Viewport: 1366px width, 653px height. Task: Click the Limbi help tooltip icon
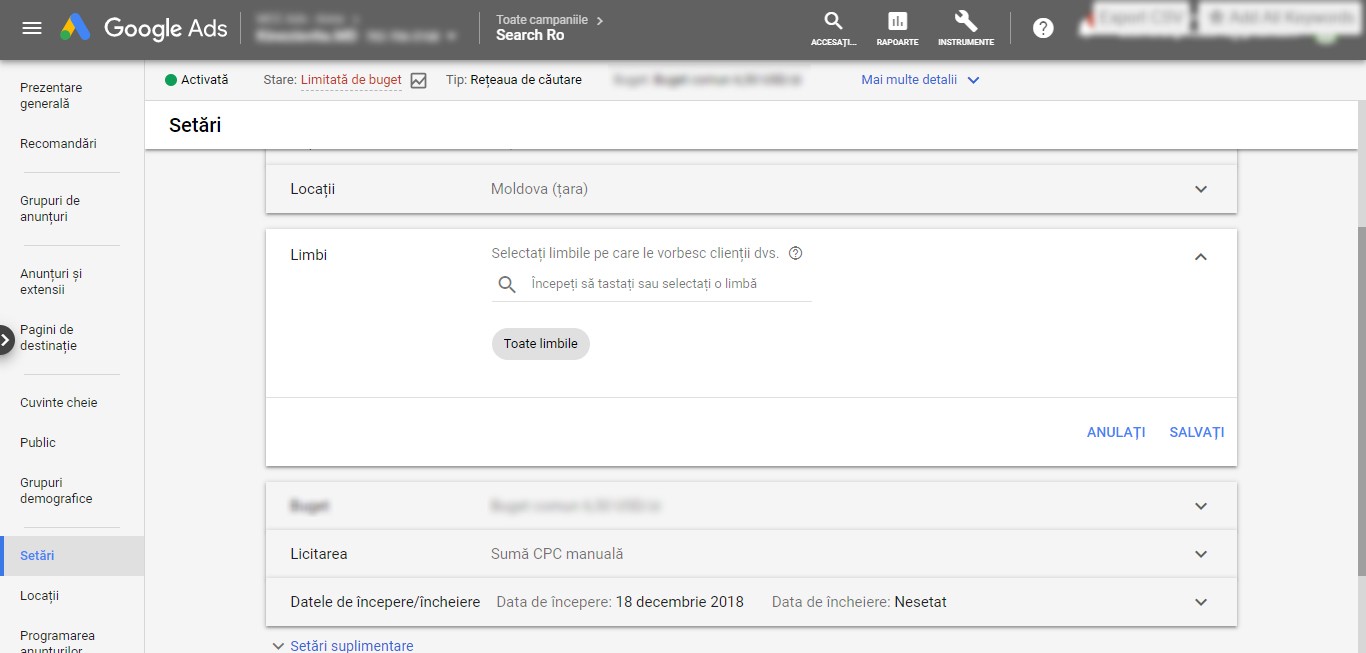(x=796, y=253)
